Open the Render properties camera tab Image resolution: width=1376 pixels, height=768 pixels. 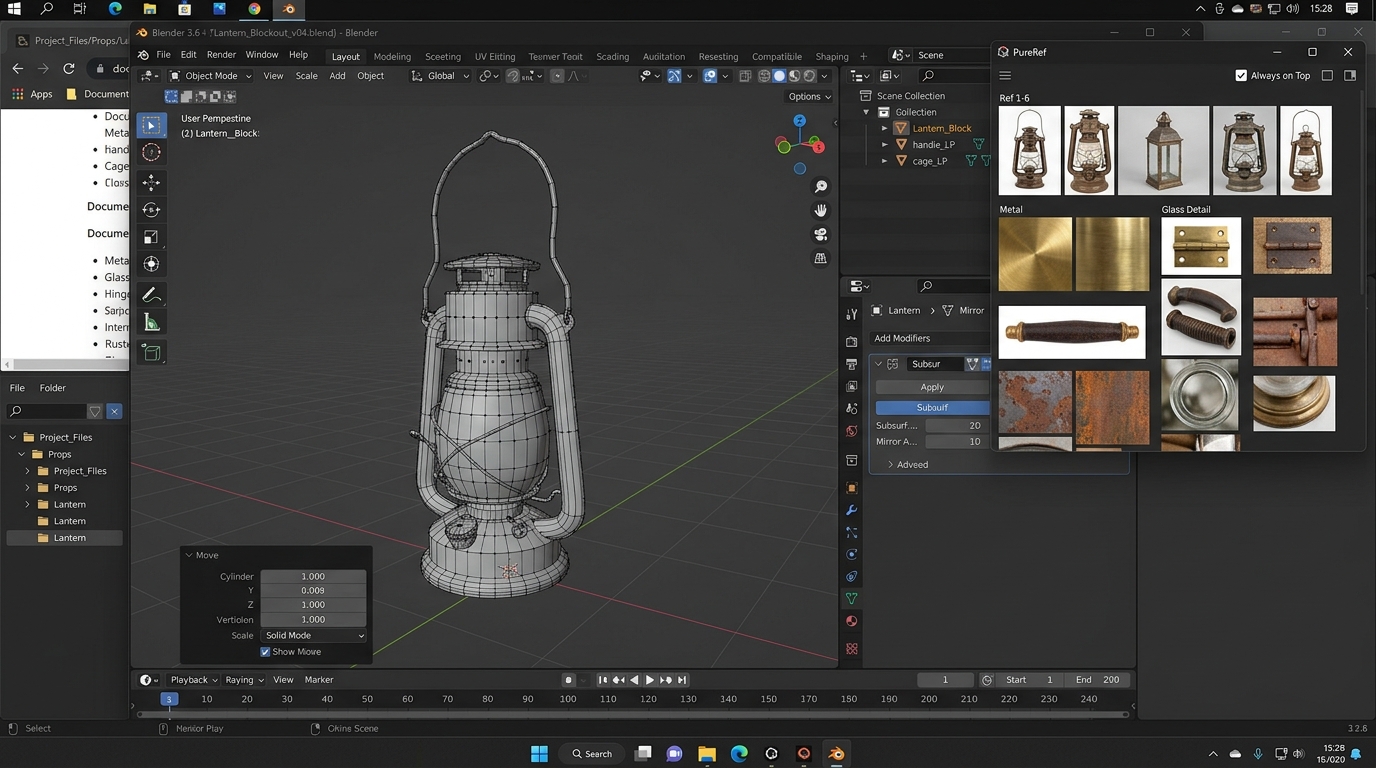point(852,342)
